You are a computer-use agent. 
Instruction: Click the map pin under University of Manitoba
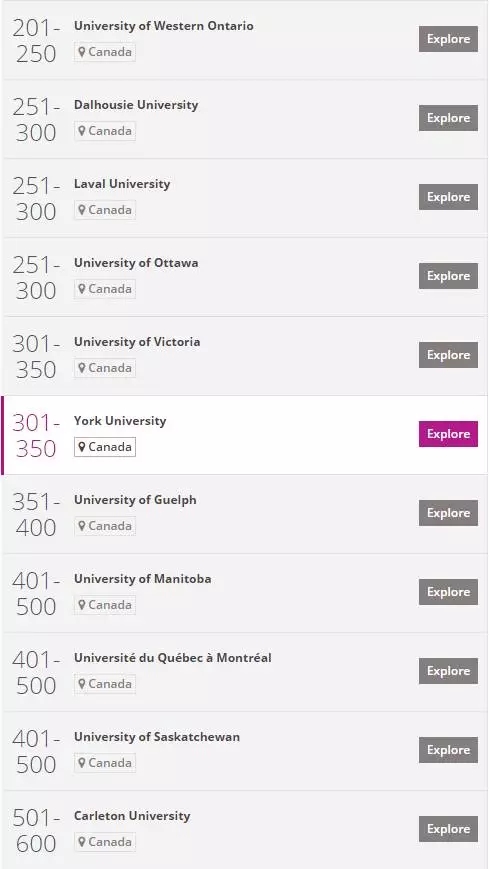point(82,605)
